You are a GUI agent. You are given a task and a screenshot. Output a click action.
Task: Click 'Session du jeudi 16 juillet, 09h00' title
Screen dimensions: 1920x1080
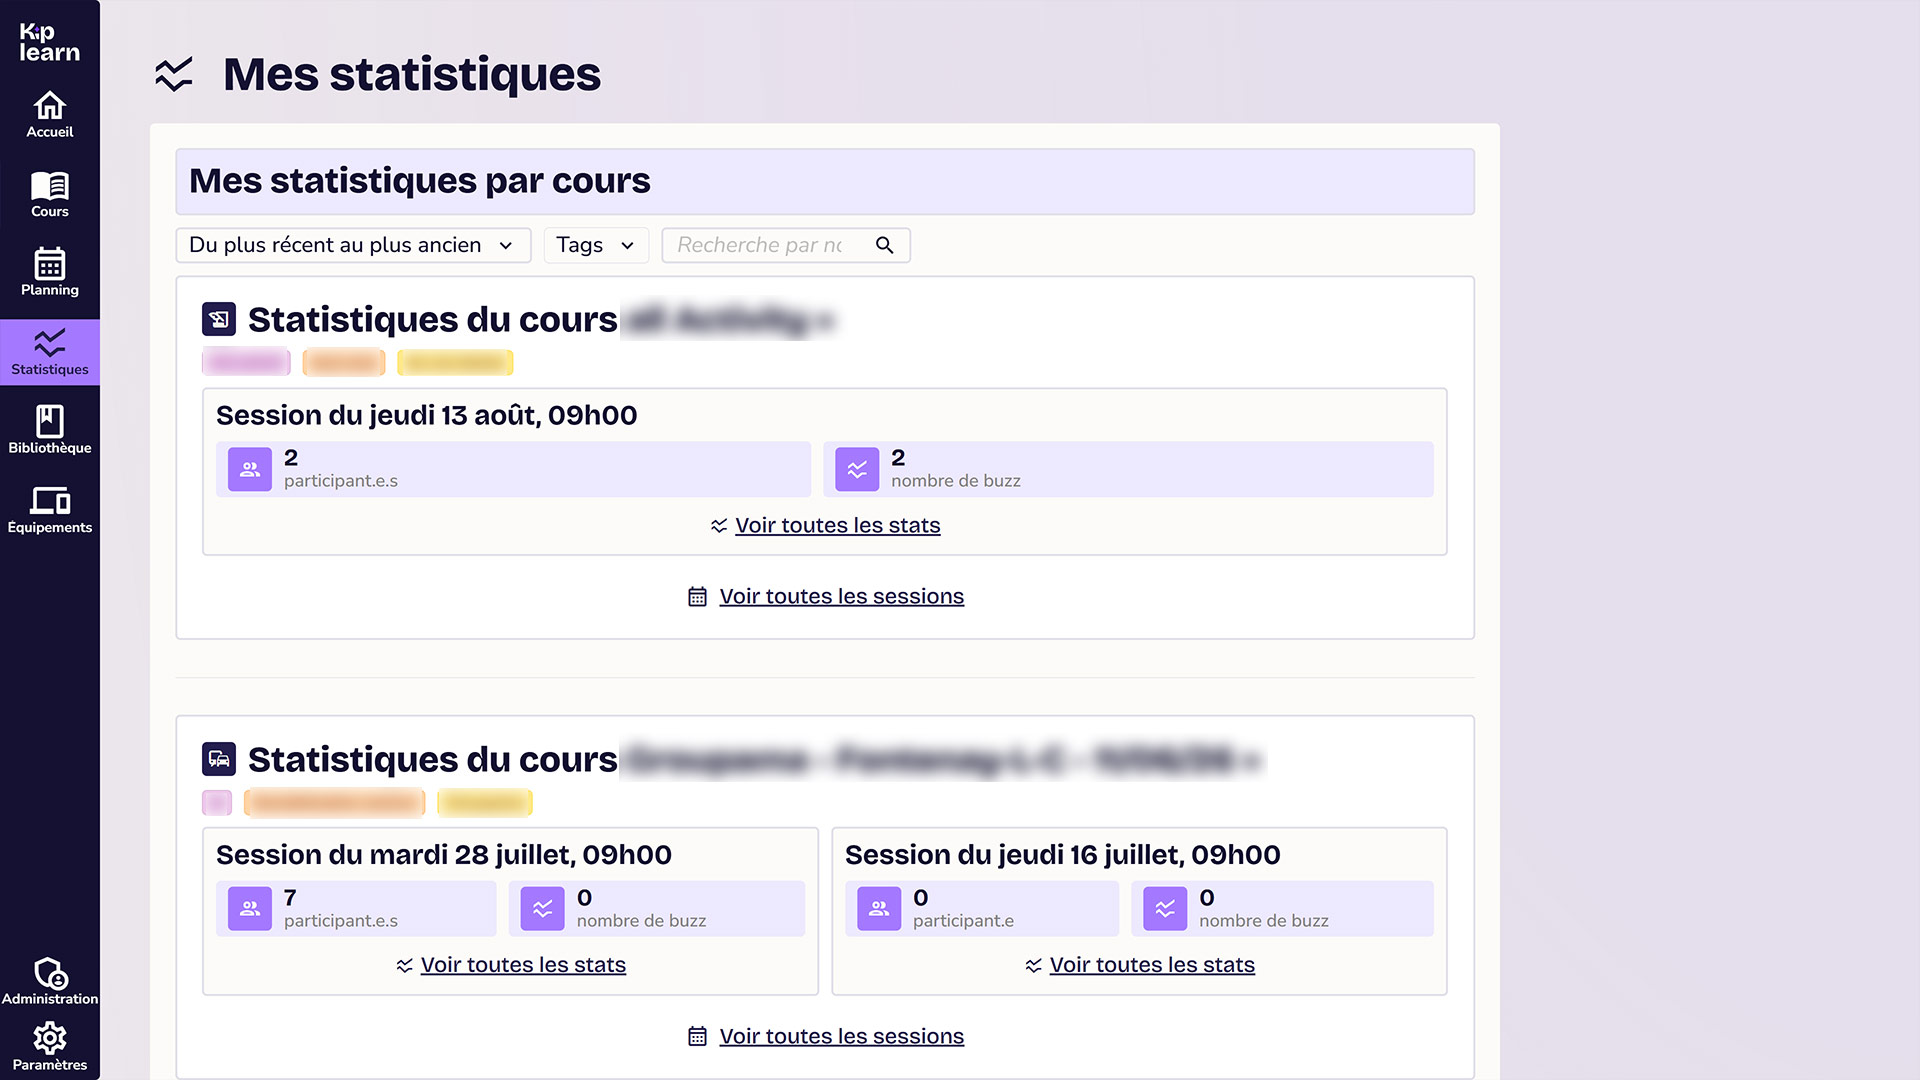pos(1063,855)
